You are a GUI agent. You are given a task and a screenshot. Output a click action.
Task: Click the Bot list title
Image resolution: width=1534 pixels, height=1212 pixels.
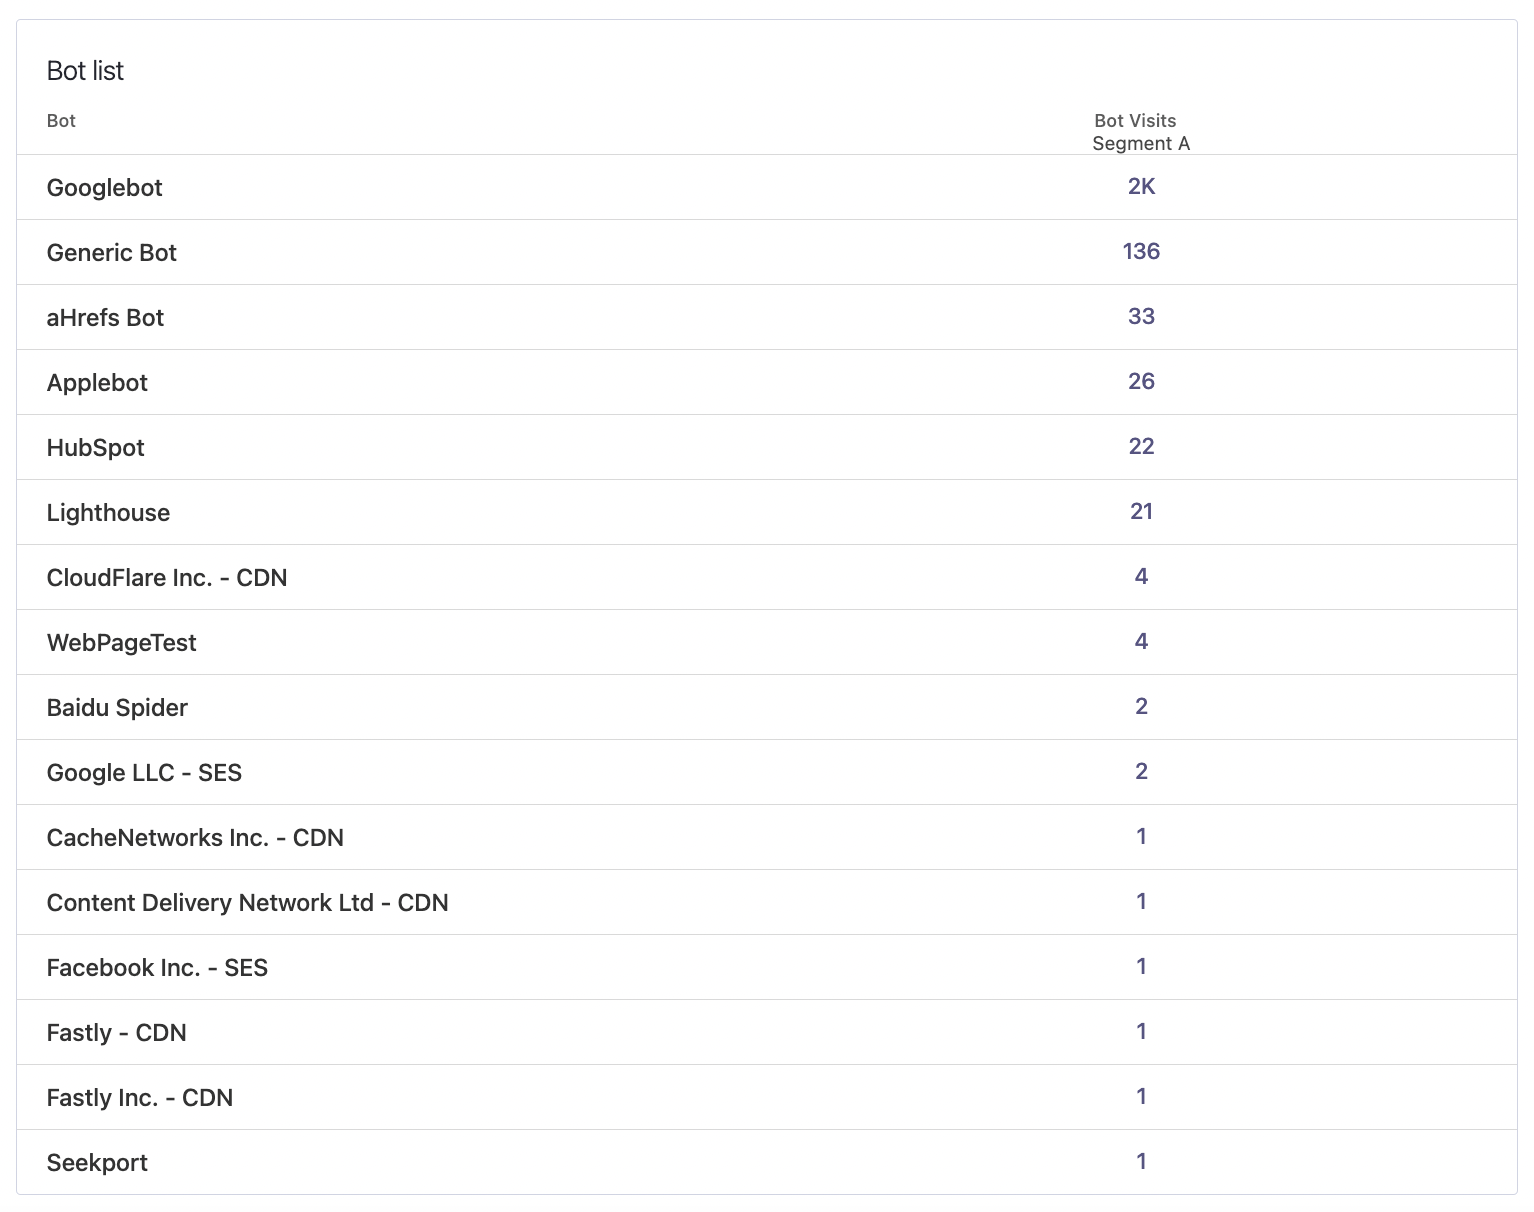[x=85, y=70]
